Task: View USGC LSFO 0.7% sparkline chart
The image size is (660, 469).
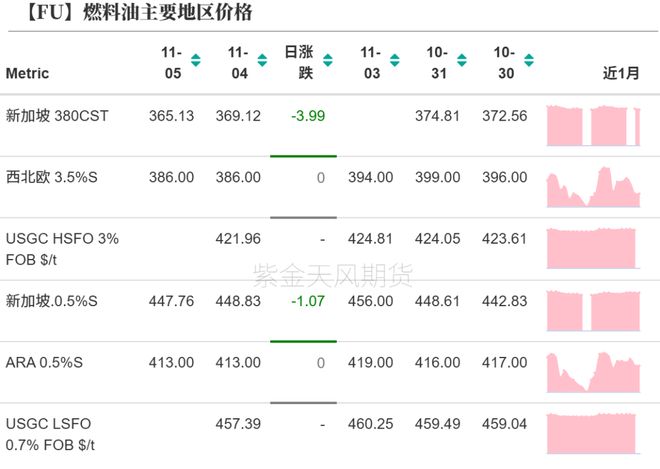Action: (593, 433)
